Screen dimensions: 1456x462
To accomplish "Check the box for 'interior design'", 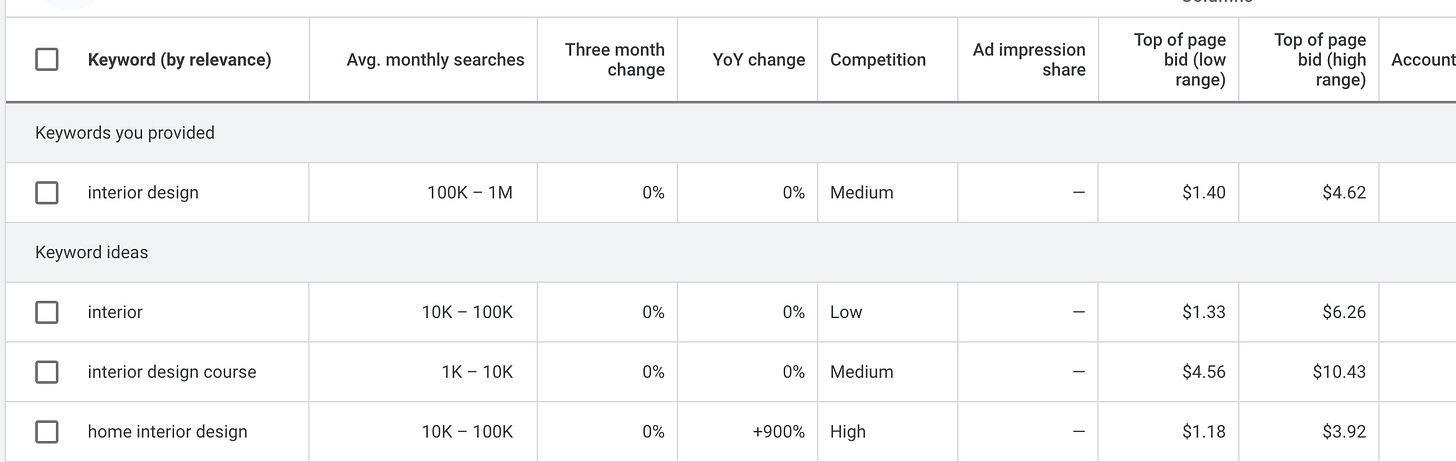I will coord(47,193).
